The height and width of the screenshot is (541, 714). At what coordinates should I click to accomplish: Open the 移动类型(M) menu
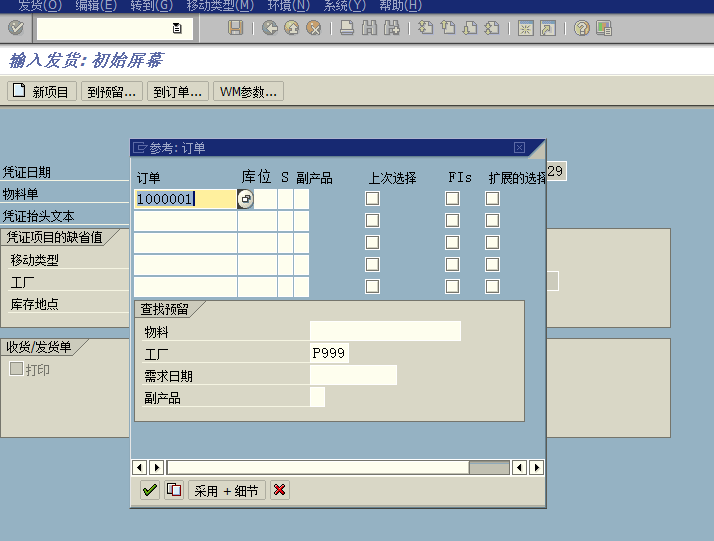click(x=220, y=5)
